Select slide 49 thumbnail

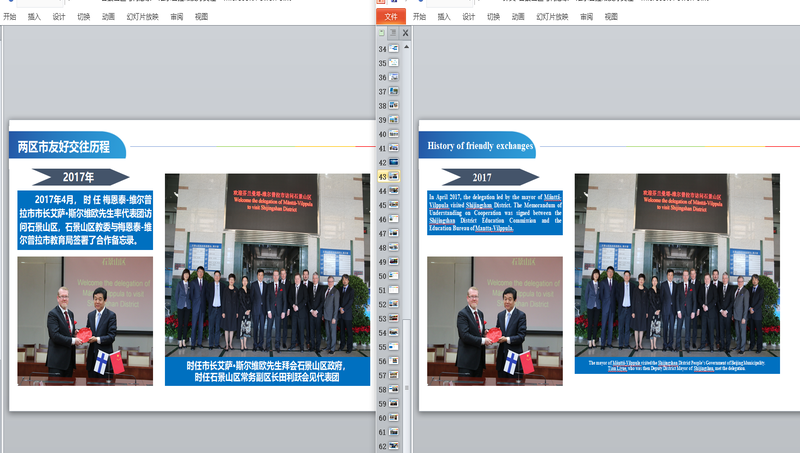click(x=393, y=262)
